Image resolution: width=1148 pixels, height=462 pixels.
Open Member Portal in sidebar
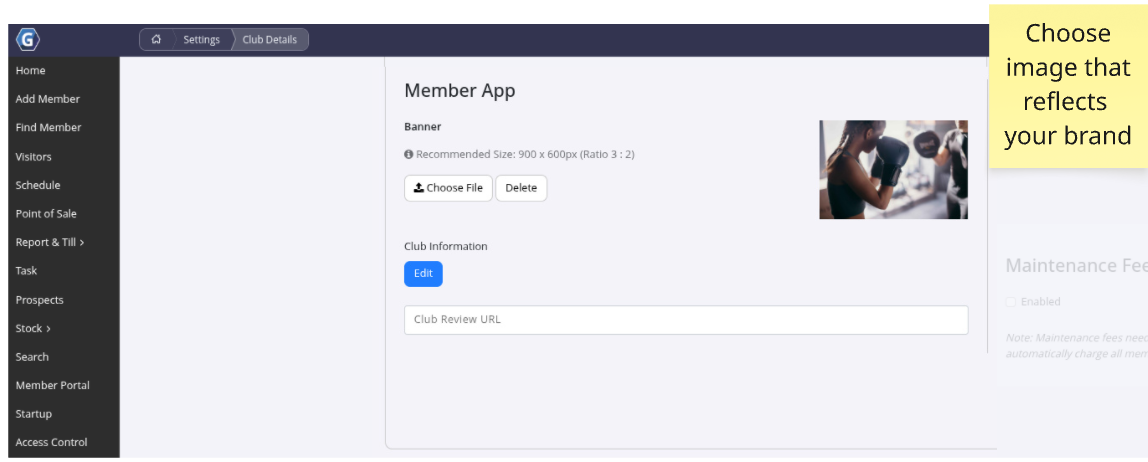[53, 385]
